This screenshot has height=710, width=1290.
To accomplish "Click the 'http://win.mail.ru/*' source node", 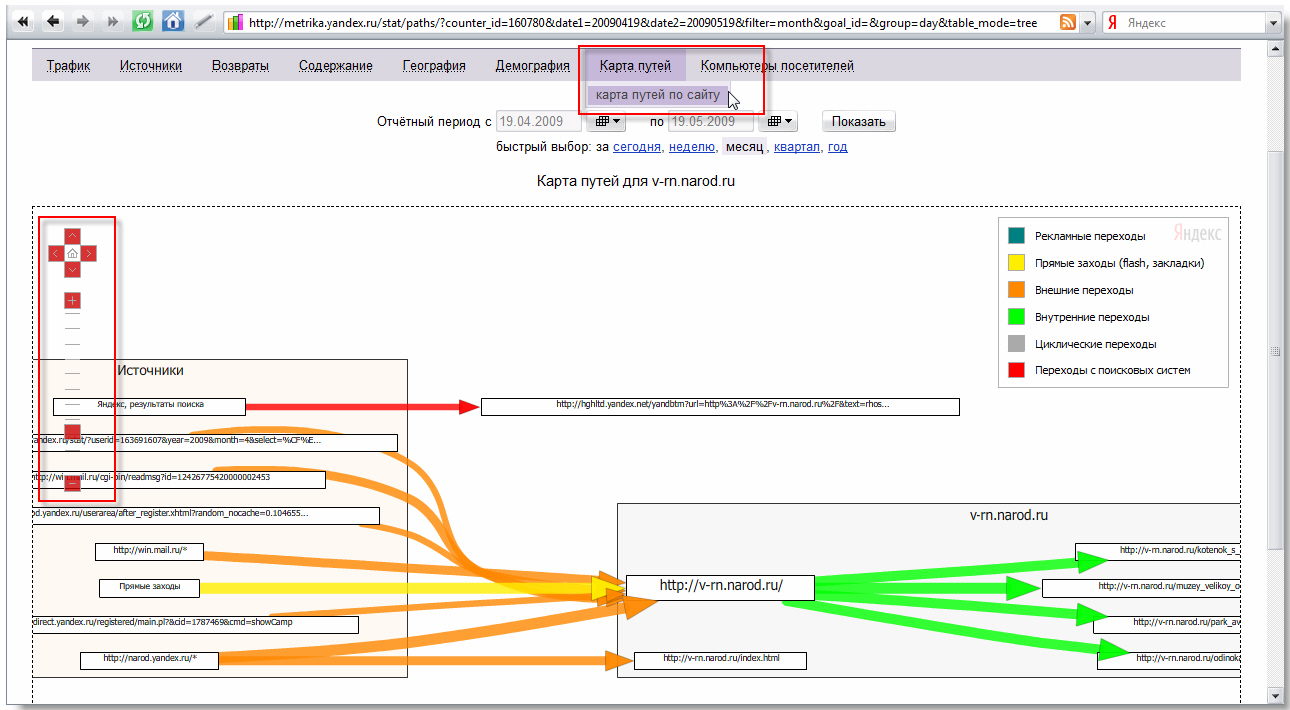I will click(149, 551).
